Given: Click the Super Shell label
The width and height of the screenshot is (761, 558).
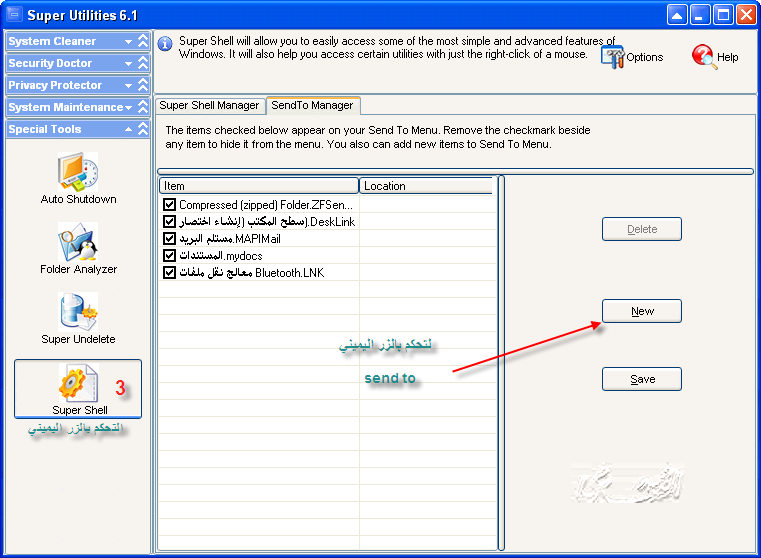Looking at the screenshot, I should click(x=80, y=410).
